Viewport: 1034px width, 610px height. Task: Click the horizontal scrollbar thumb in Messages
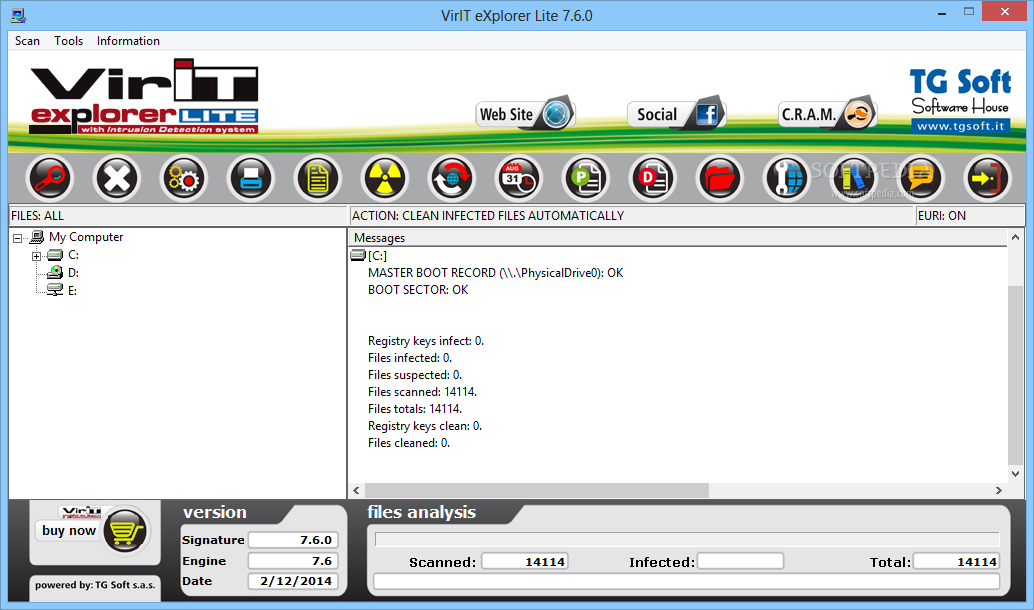click(x=536, y=490)
